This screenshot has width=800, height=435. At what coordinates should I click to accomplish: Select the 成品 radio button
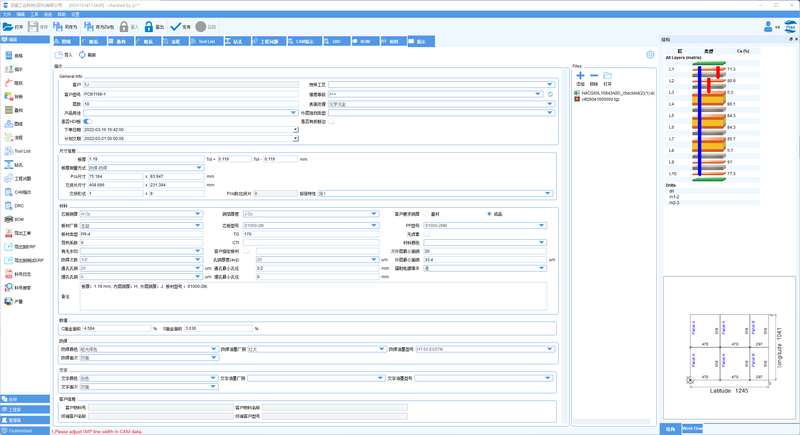[x=489, y=214]
